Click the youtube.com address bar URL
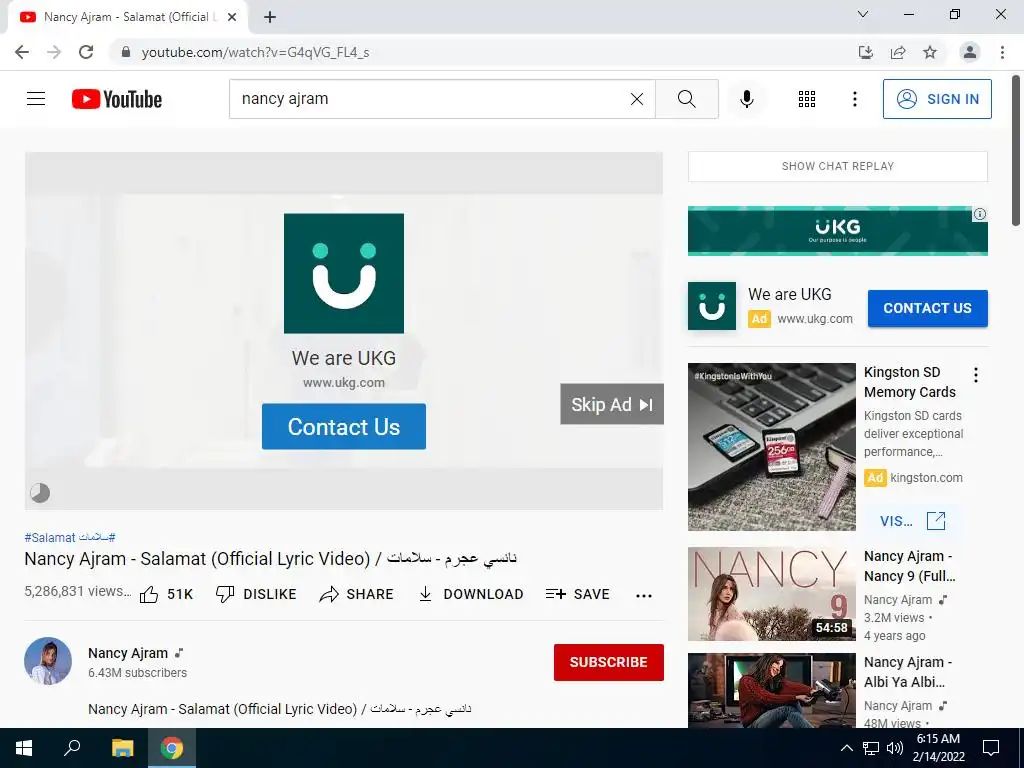The width and height of the screenshot is (1024, 768). point(255,52)
